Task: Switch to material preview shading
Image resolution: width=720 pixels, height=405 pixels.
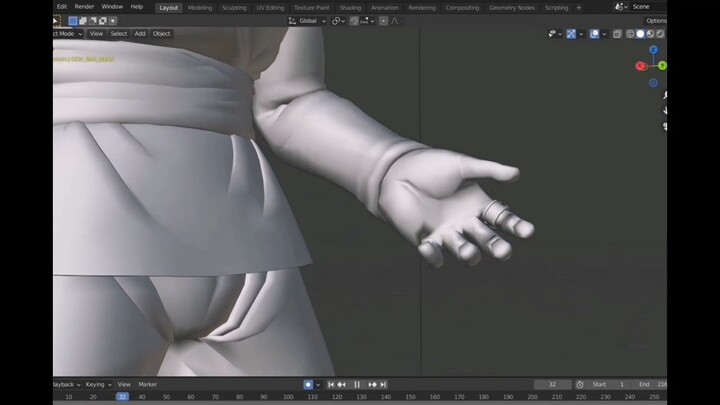Action: click(x=652, y=33)
